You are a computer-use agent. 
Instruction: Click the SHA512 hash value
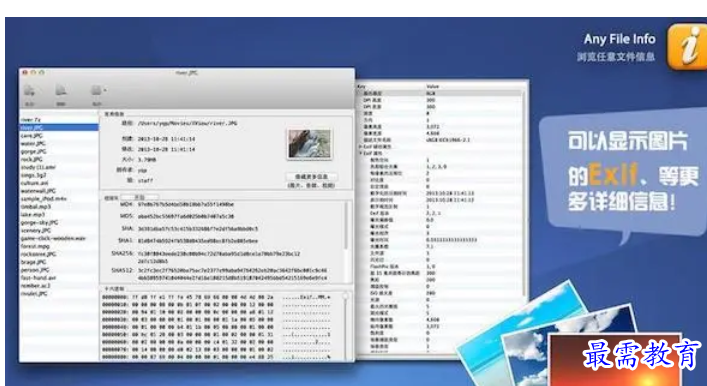(x=232, y=274)
